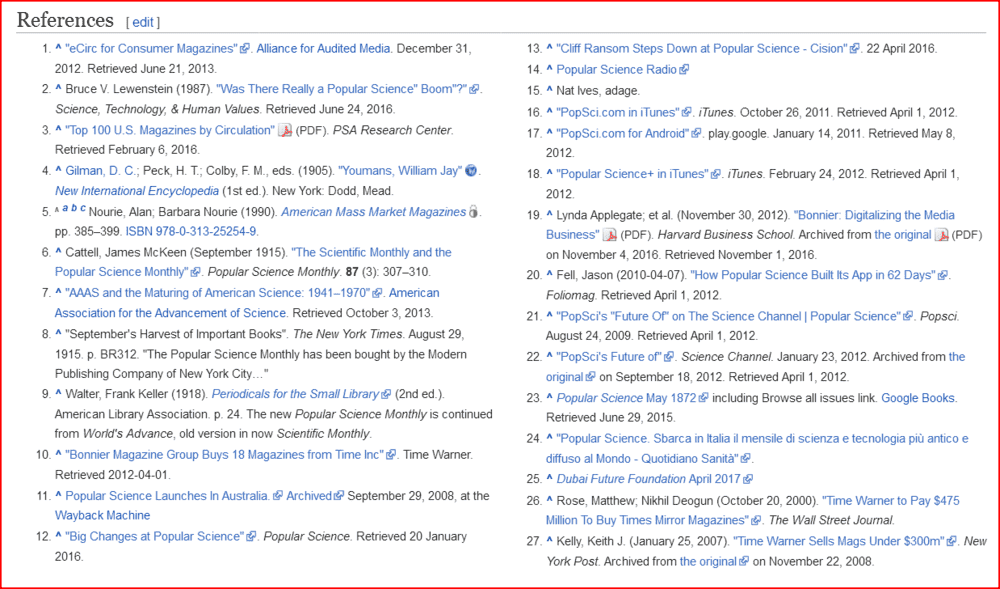The image size is (1000, 589).
Task: Click external link icon after Popular Science Radio
Action: coord(684,70)
